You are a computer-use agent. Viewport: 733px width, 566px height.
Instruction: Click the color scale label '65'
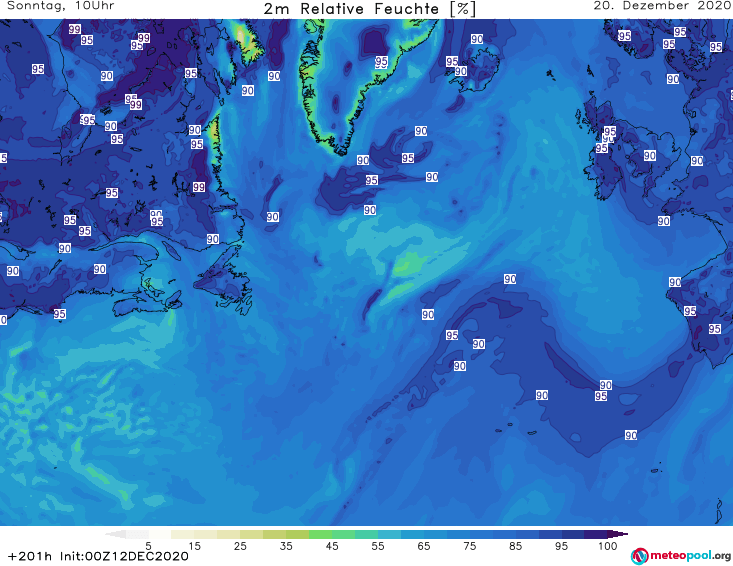[424, 546]
